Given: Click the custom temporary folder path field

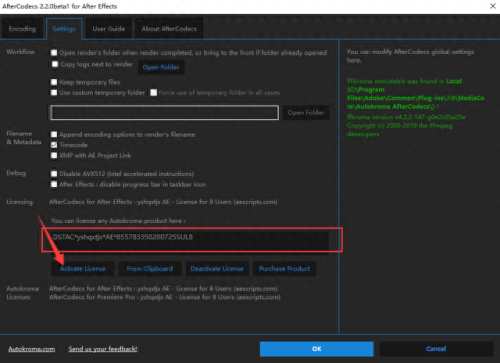Looking at the screenshot, I should [x=164, y=113].
